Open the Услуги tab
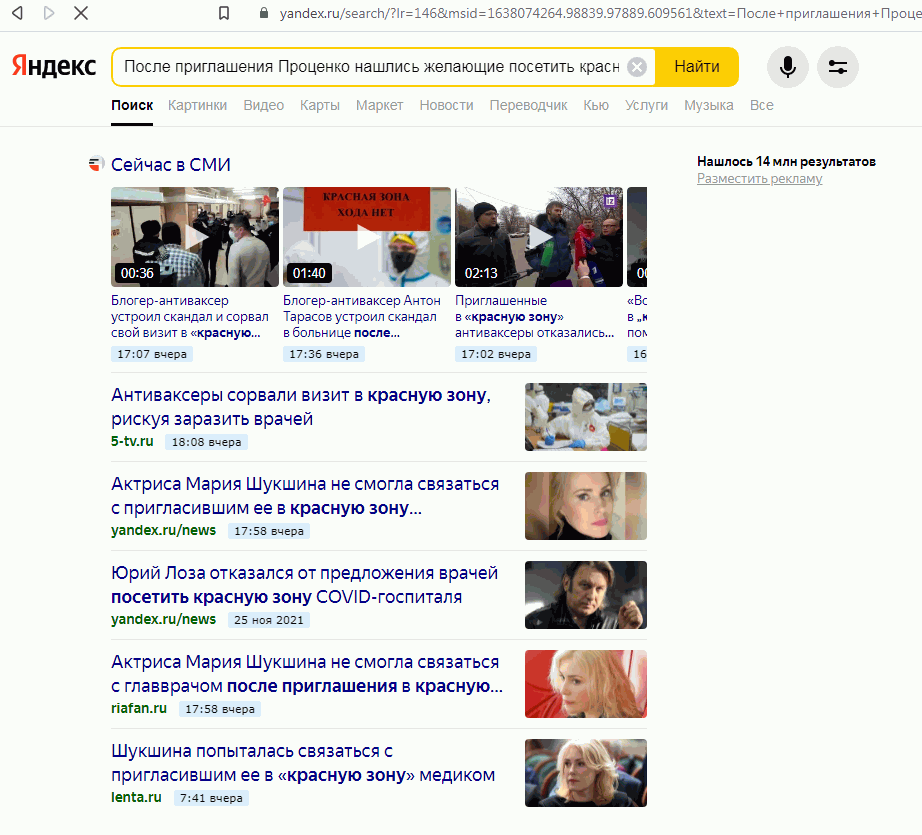Screen dimensions: 922x835 tap(646, 105)
